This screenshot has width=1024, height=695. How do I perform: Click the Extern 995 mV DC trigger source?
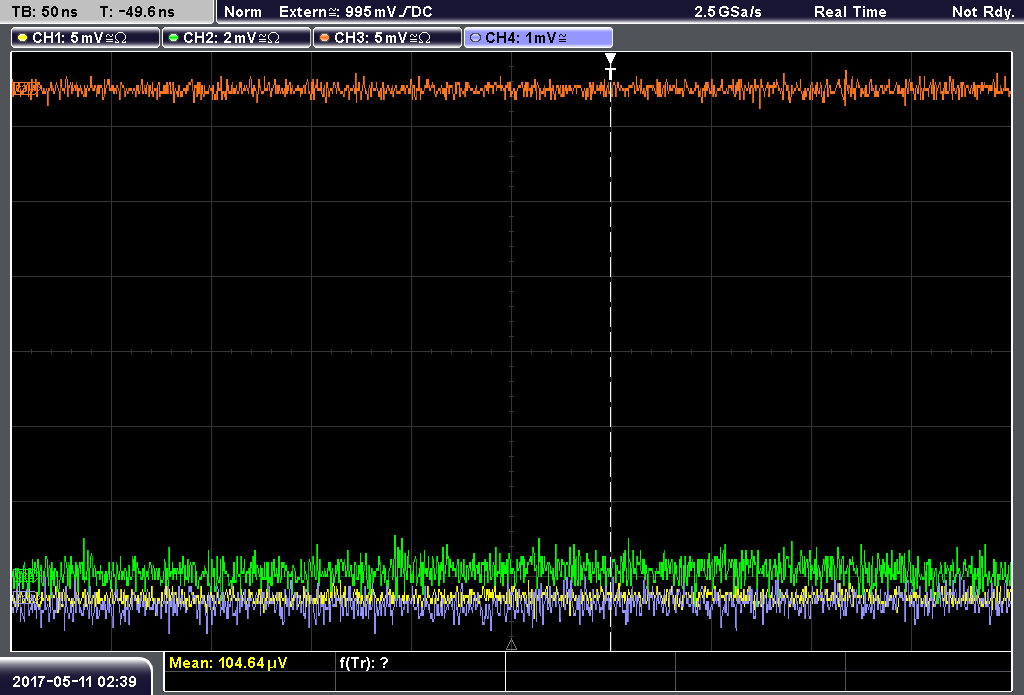[x=356, y=12]
